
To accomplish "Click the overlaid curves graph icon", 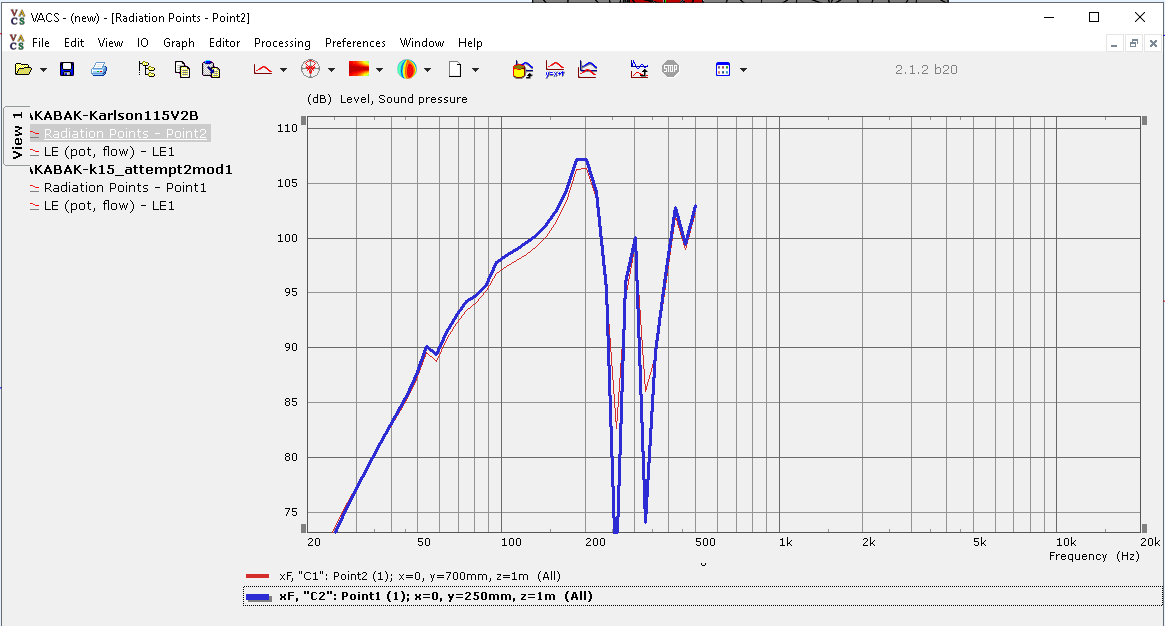I will pyautogui.click(x=588, y=69).
